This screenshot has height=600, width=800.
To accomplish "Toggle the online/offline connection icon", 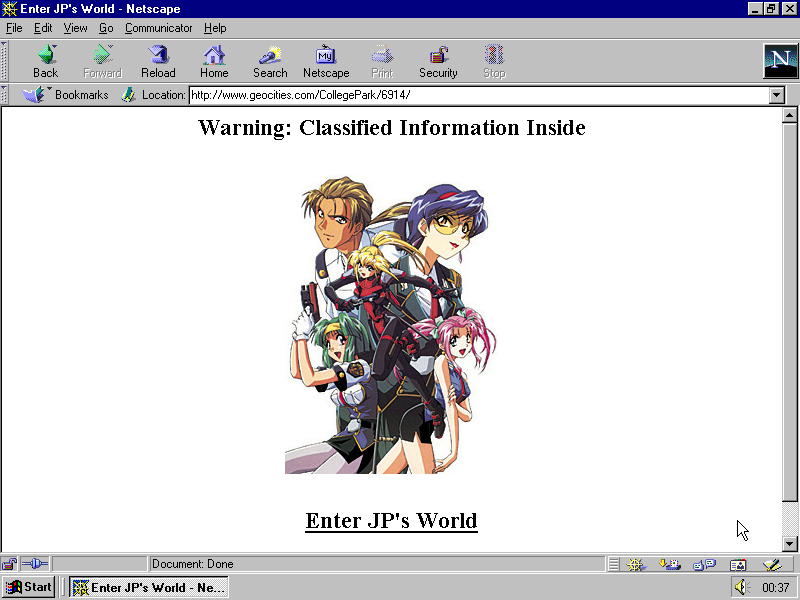I will pyautogui.click(x=35, y=564).
